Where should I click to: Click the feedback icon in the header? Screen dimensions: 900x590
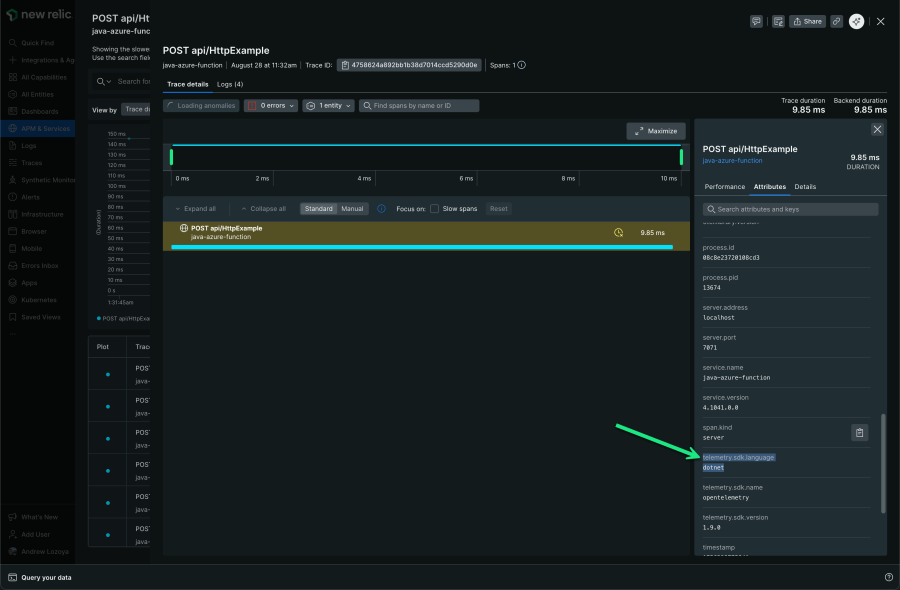pos(757,21)
